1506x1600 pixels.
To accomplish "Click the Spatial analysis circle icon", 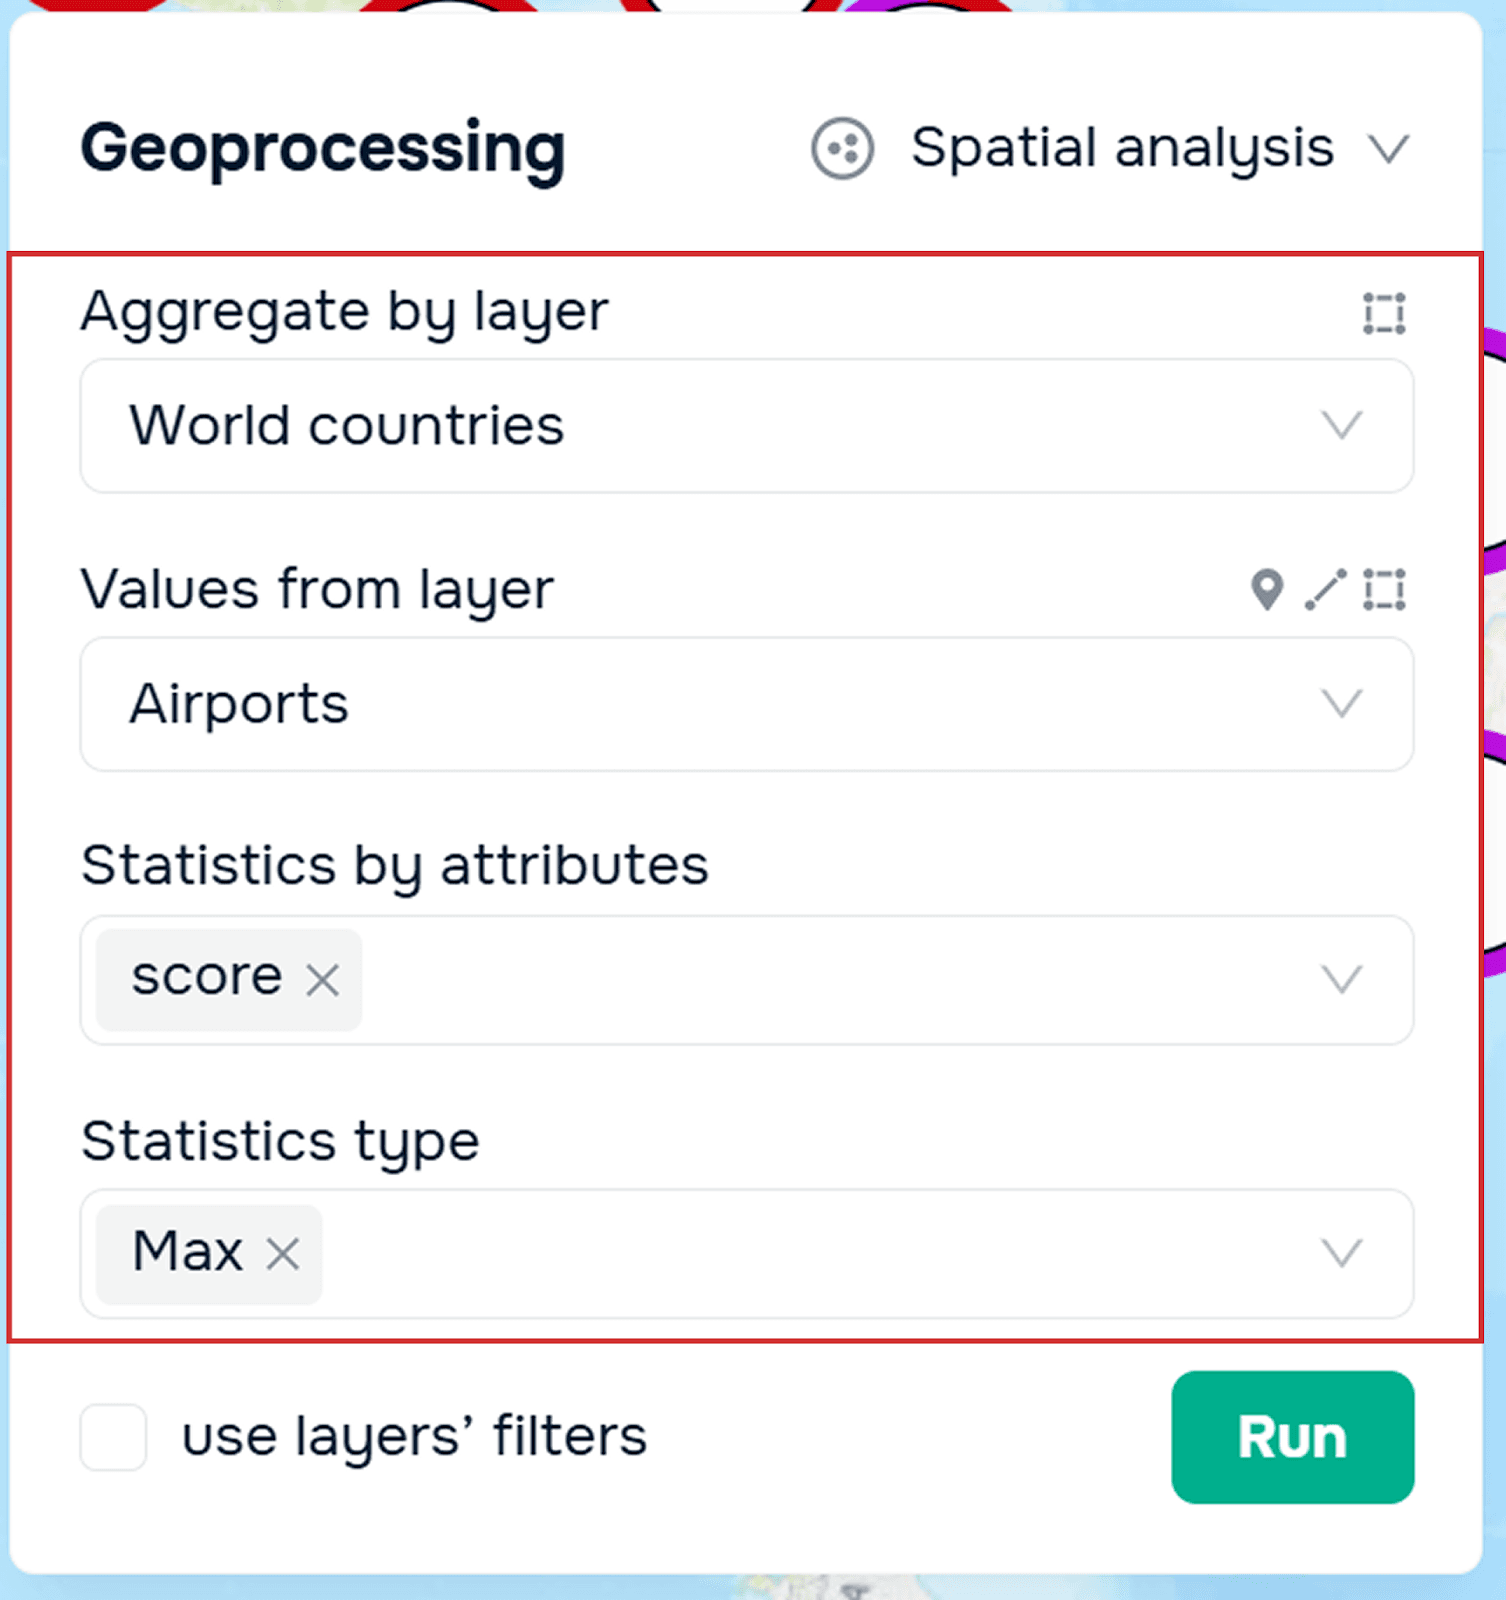I will coord(842,149).
